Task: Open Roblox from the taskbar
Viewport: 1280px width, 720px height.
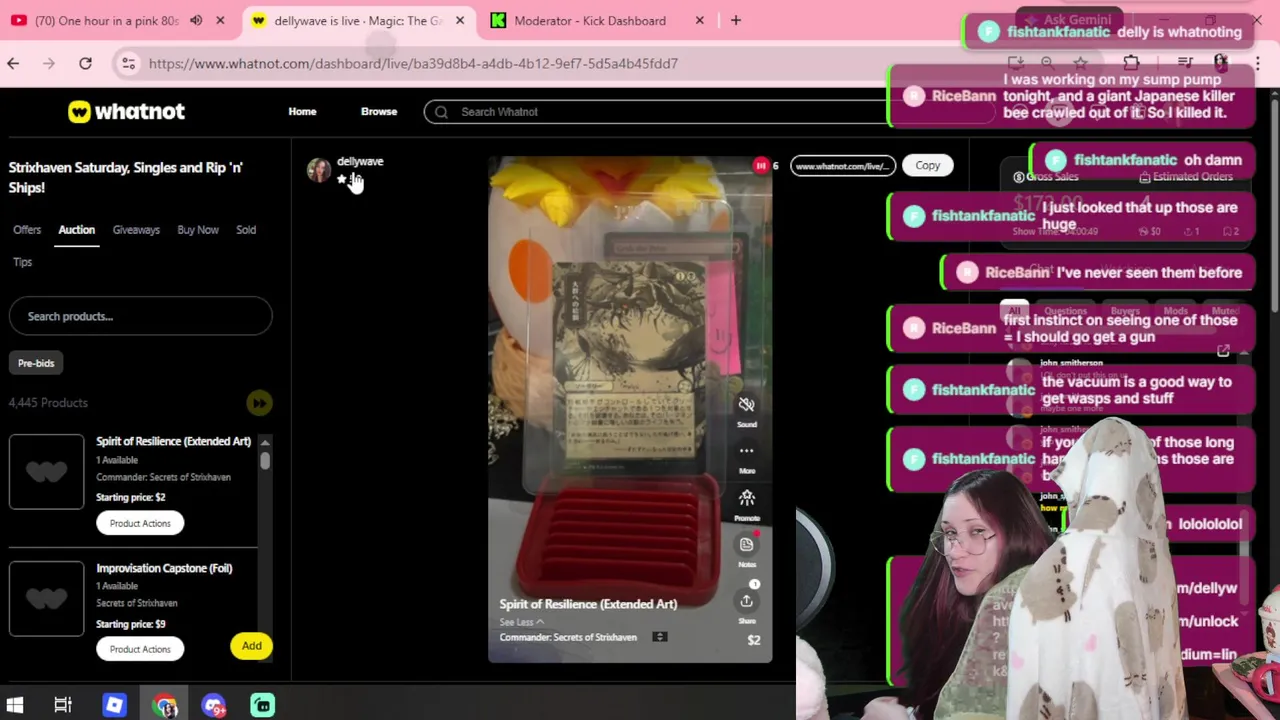Action: (x=114, y=705)
